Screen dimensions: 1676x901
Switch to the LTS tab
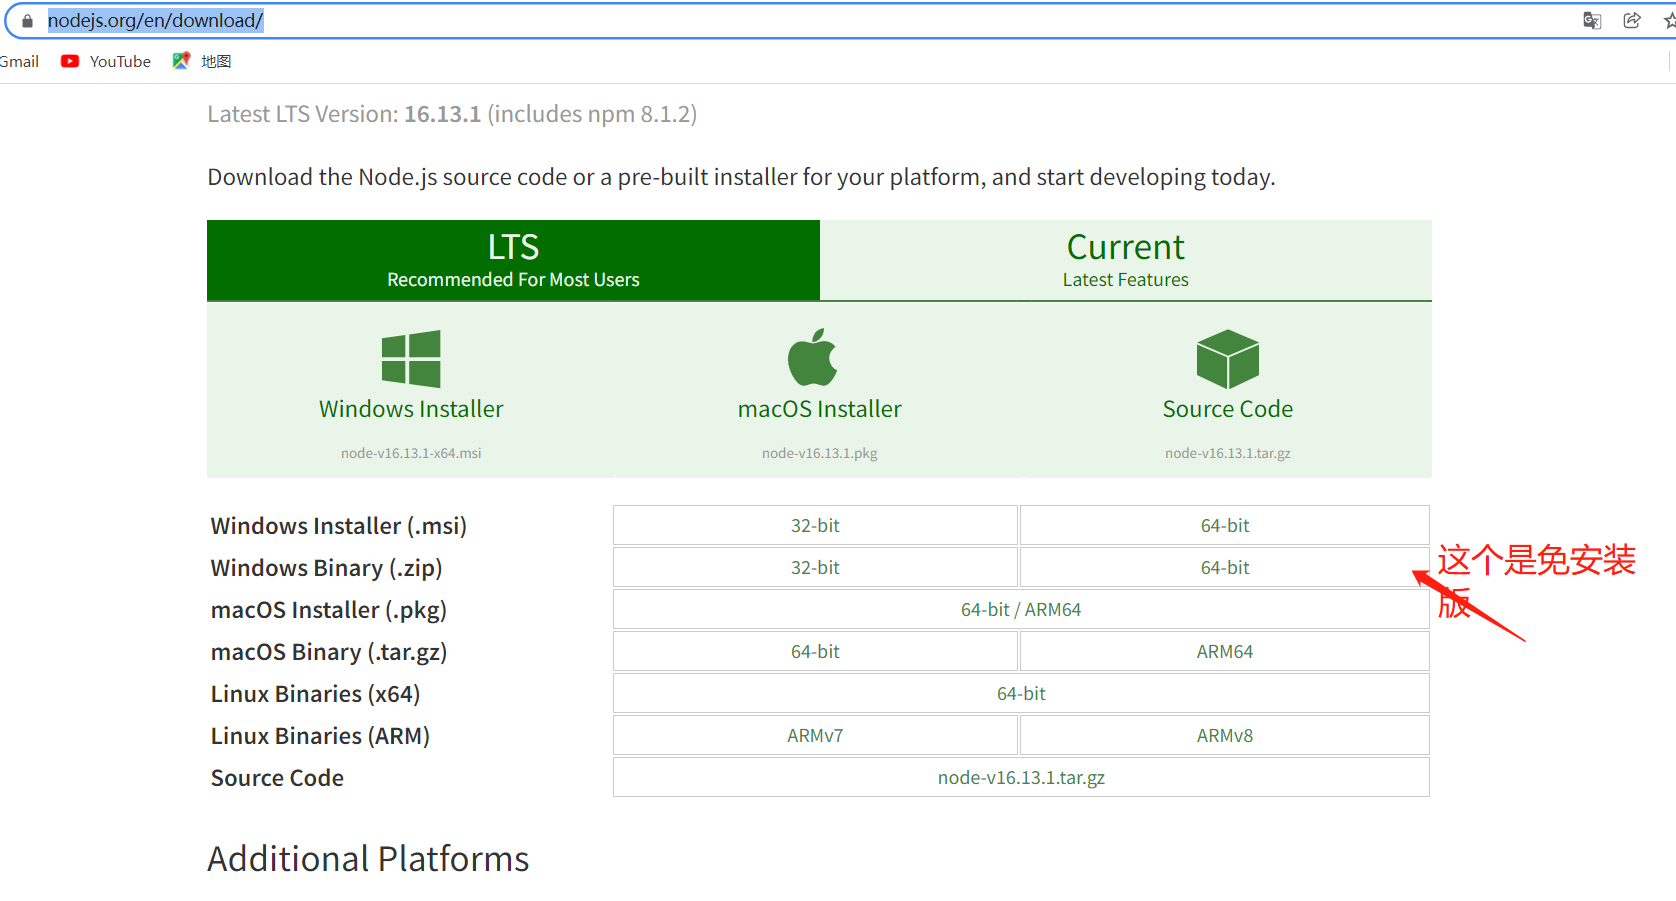coord(513,260)
